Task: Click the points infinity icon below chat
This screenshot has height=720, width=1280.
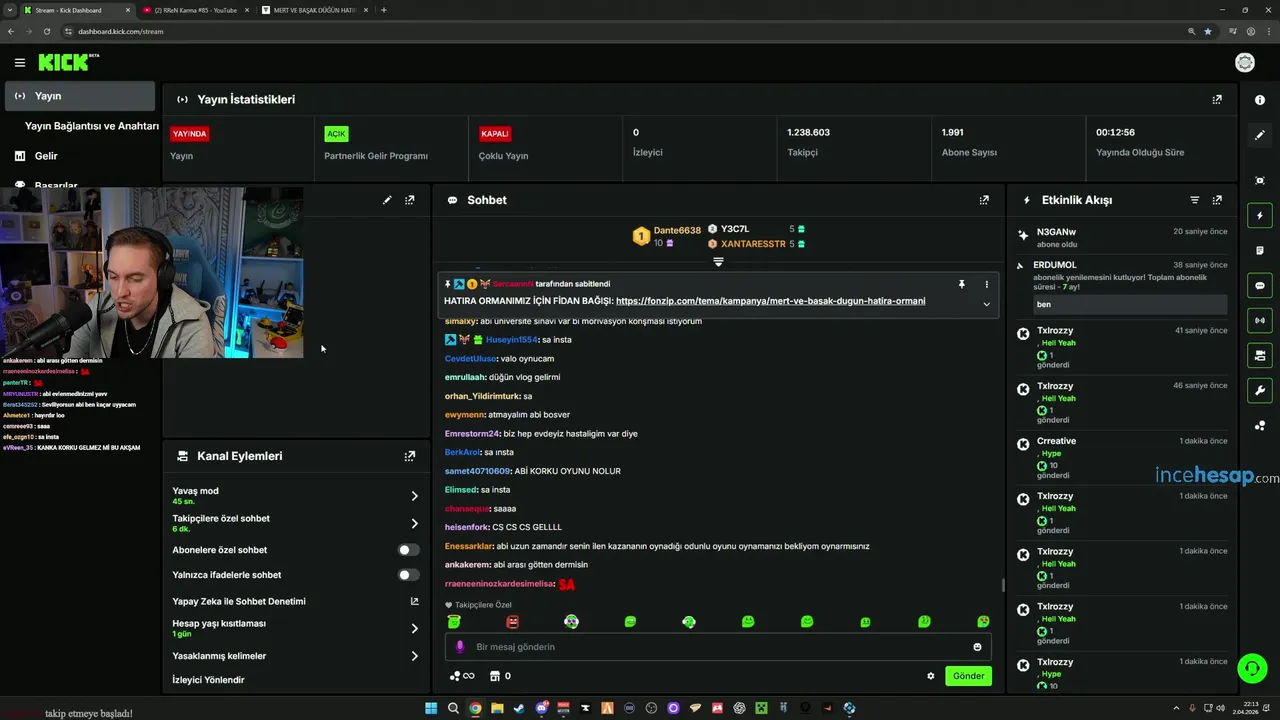Action: point(462,676)
